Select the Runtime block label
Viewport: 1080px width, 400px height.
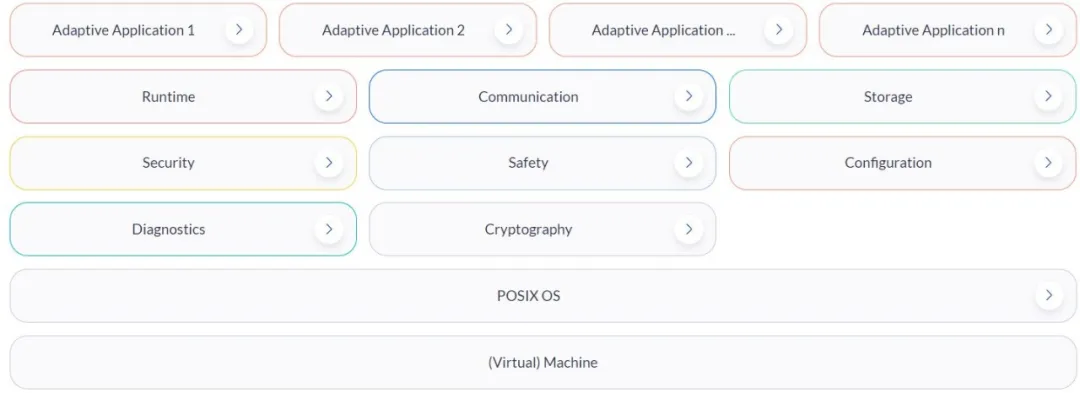click(169, 96)
